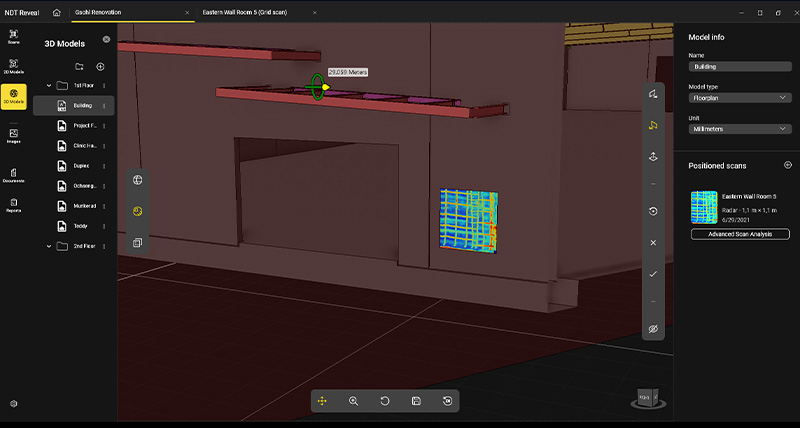Image resolution: width=800 pixels, height=428 pixels.
Task: Select the pan/move tool in bottom toolbar
Action: coord(322,401)
